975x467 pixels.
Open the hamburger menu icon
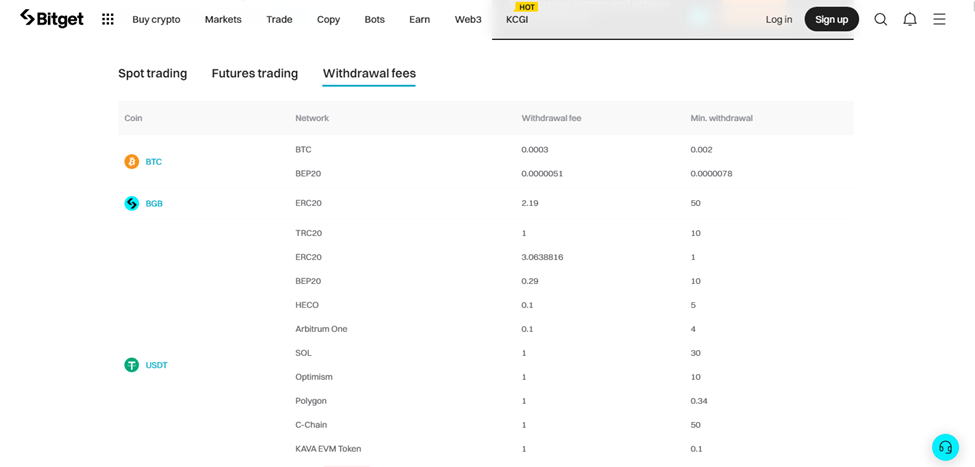click(x=940, y=19)
